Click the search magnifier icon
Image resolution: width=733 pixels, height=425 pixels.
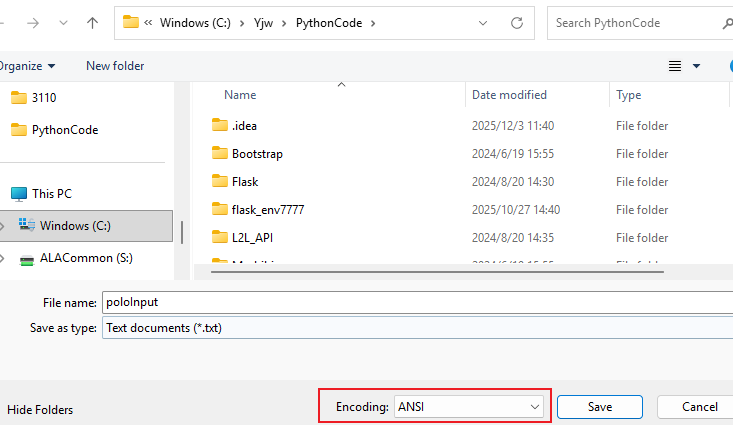(727, 22)
